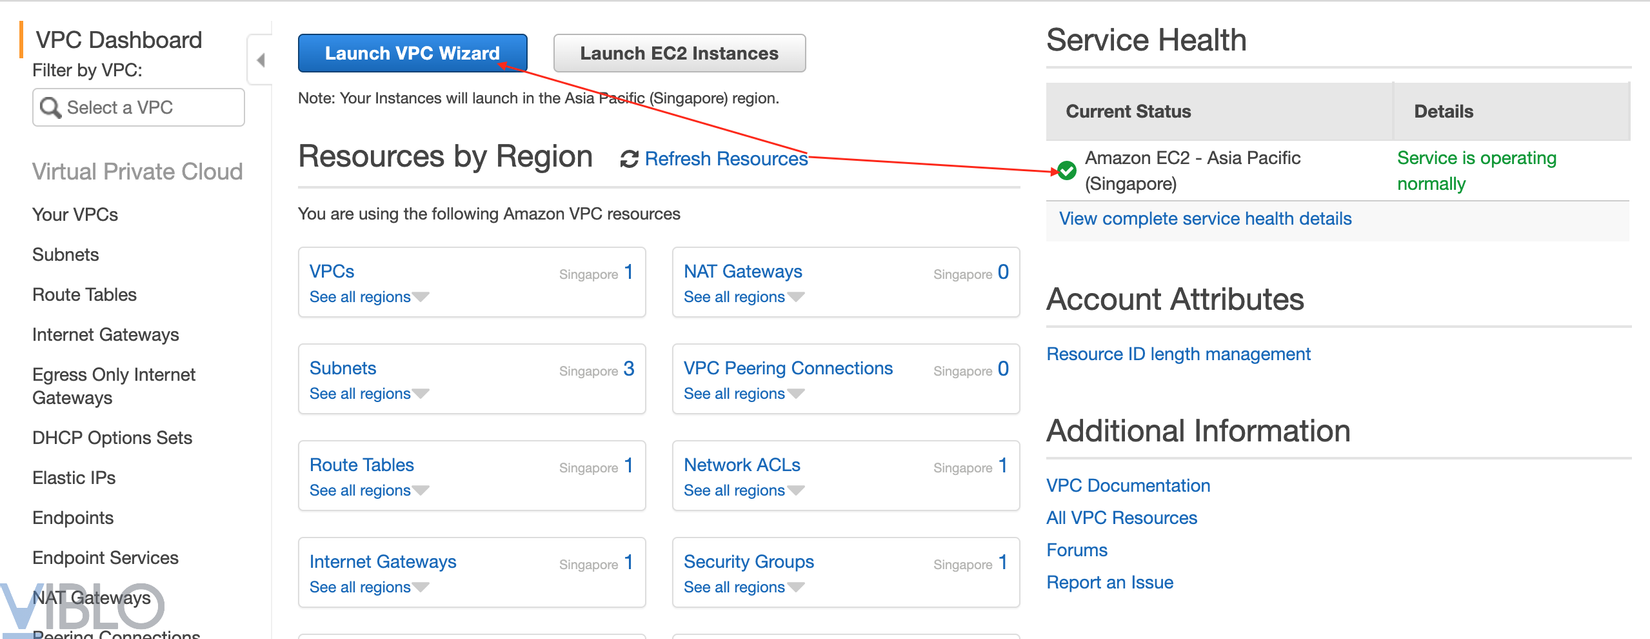
Task: Expand See all regions under Security Groups
Action: [743, 587]
